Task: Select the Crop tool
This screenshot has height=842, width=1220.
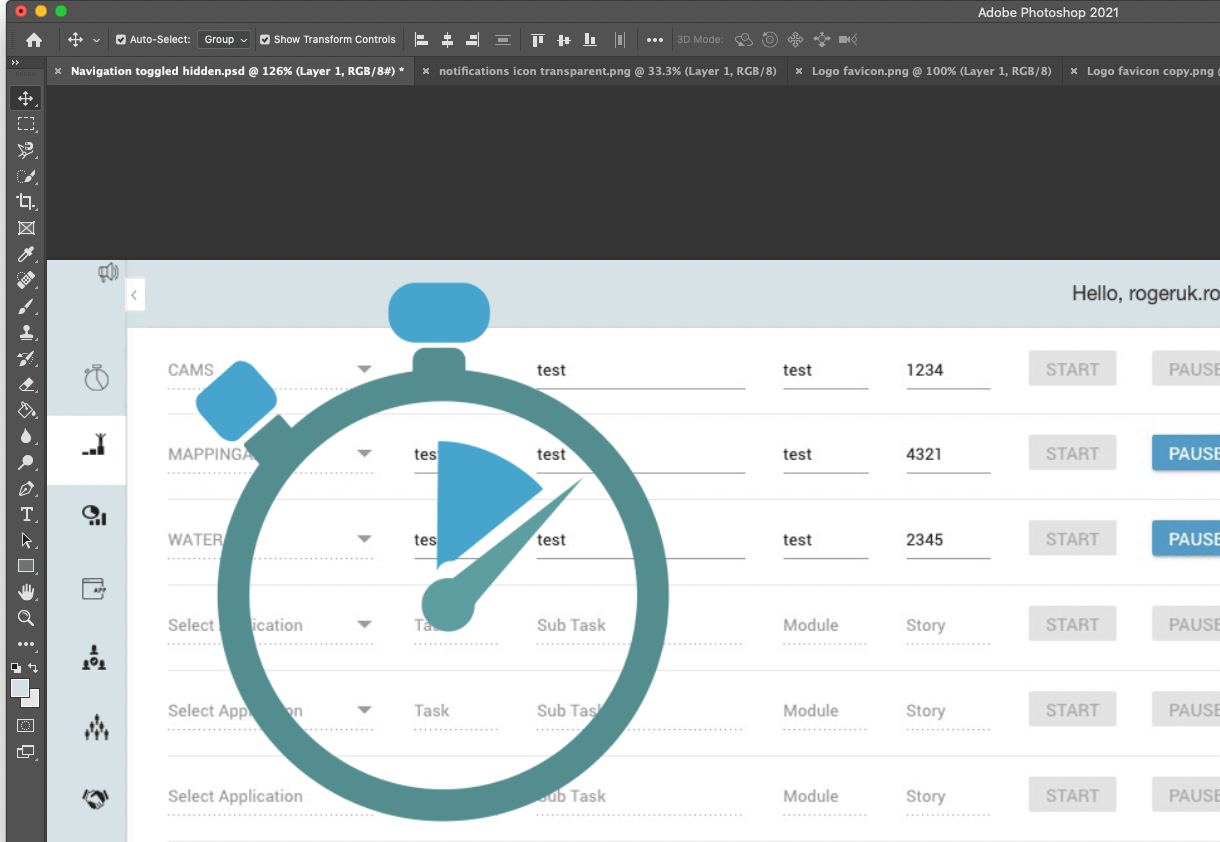Action: [26, 202]
